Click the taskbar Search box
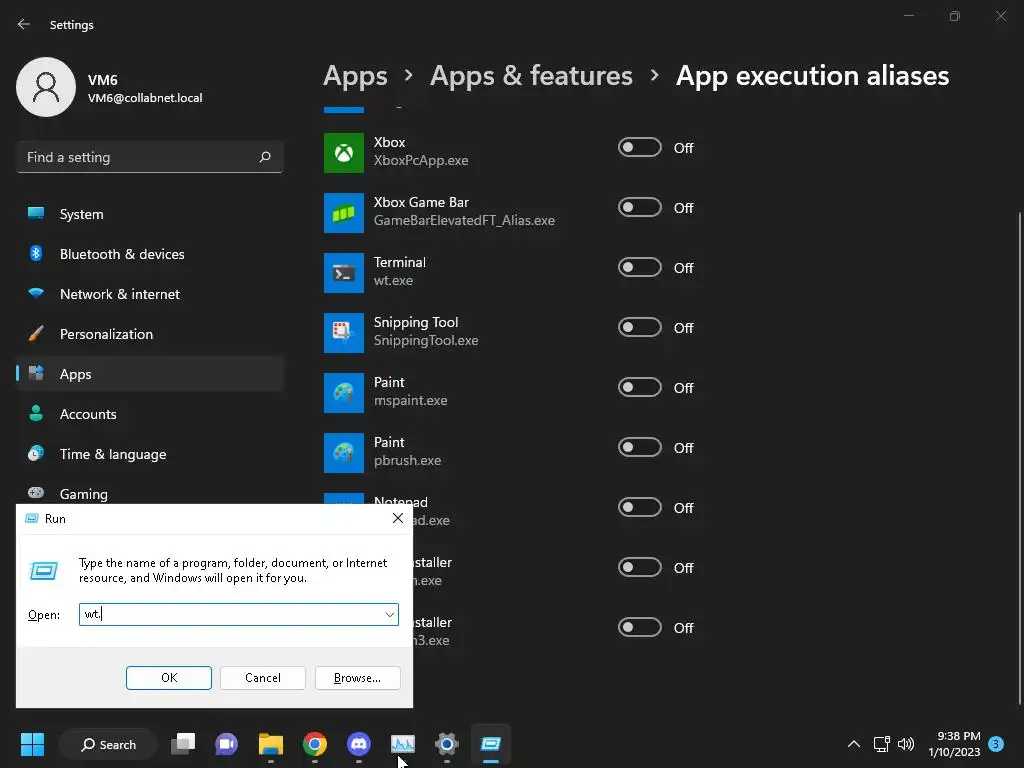The image size is (1024, 768). click(108, 744)
